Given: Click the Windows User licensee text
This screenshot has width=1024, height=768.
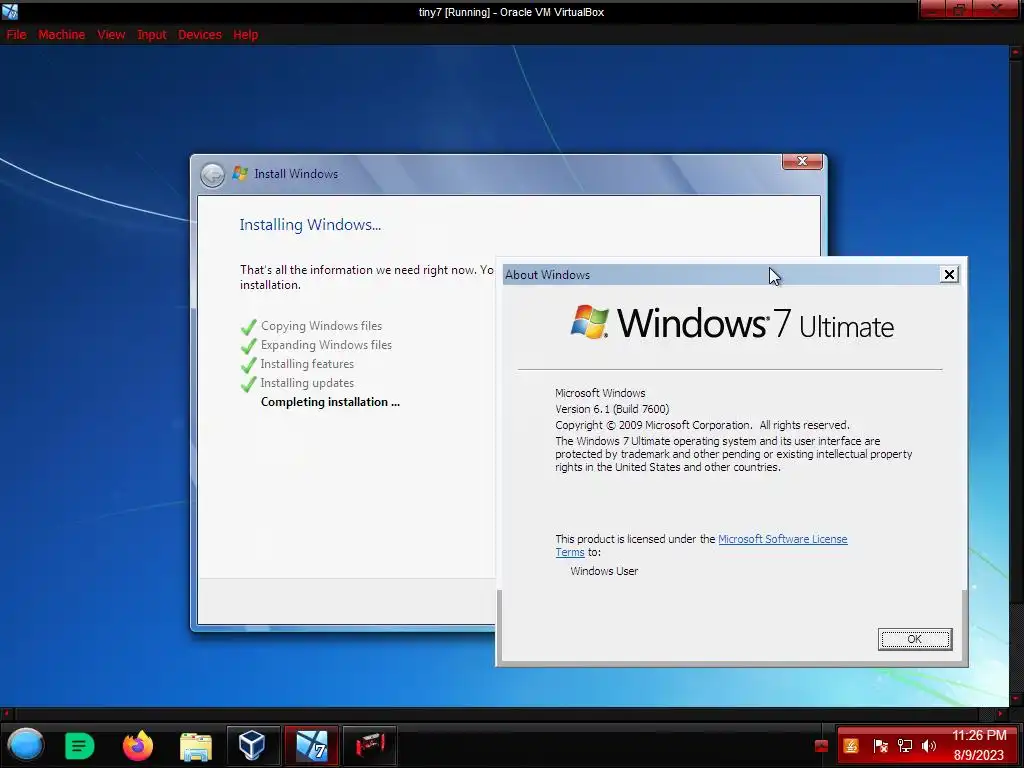Looking at the screenshot, I should (x=604, y=571).
